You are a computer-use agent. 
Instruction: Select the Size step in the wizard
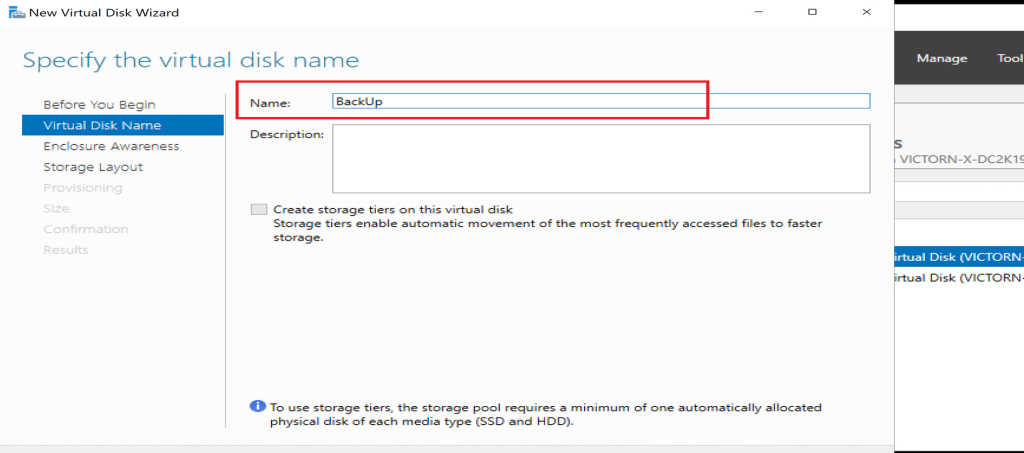tap(56, 209)
